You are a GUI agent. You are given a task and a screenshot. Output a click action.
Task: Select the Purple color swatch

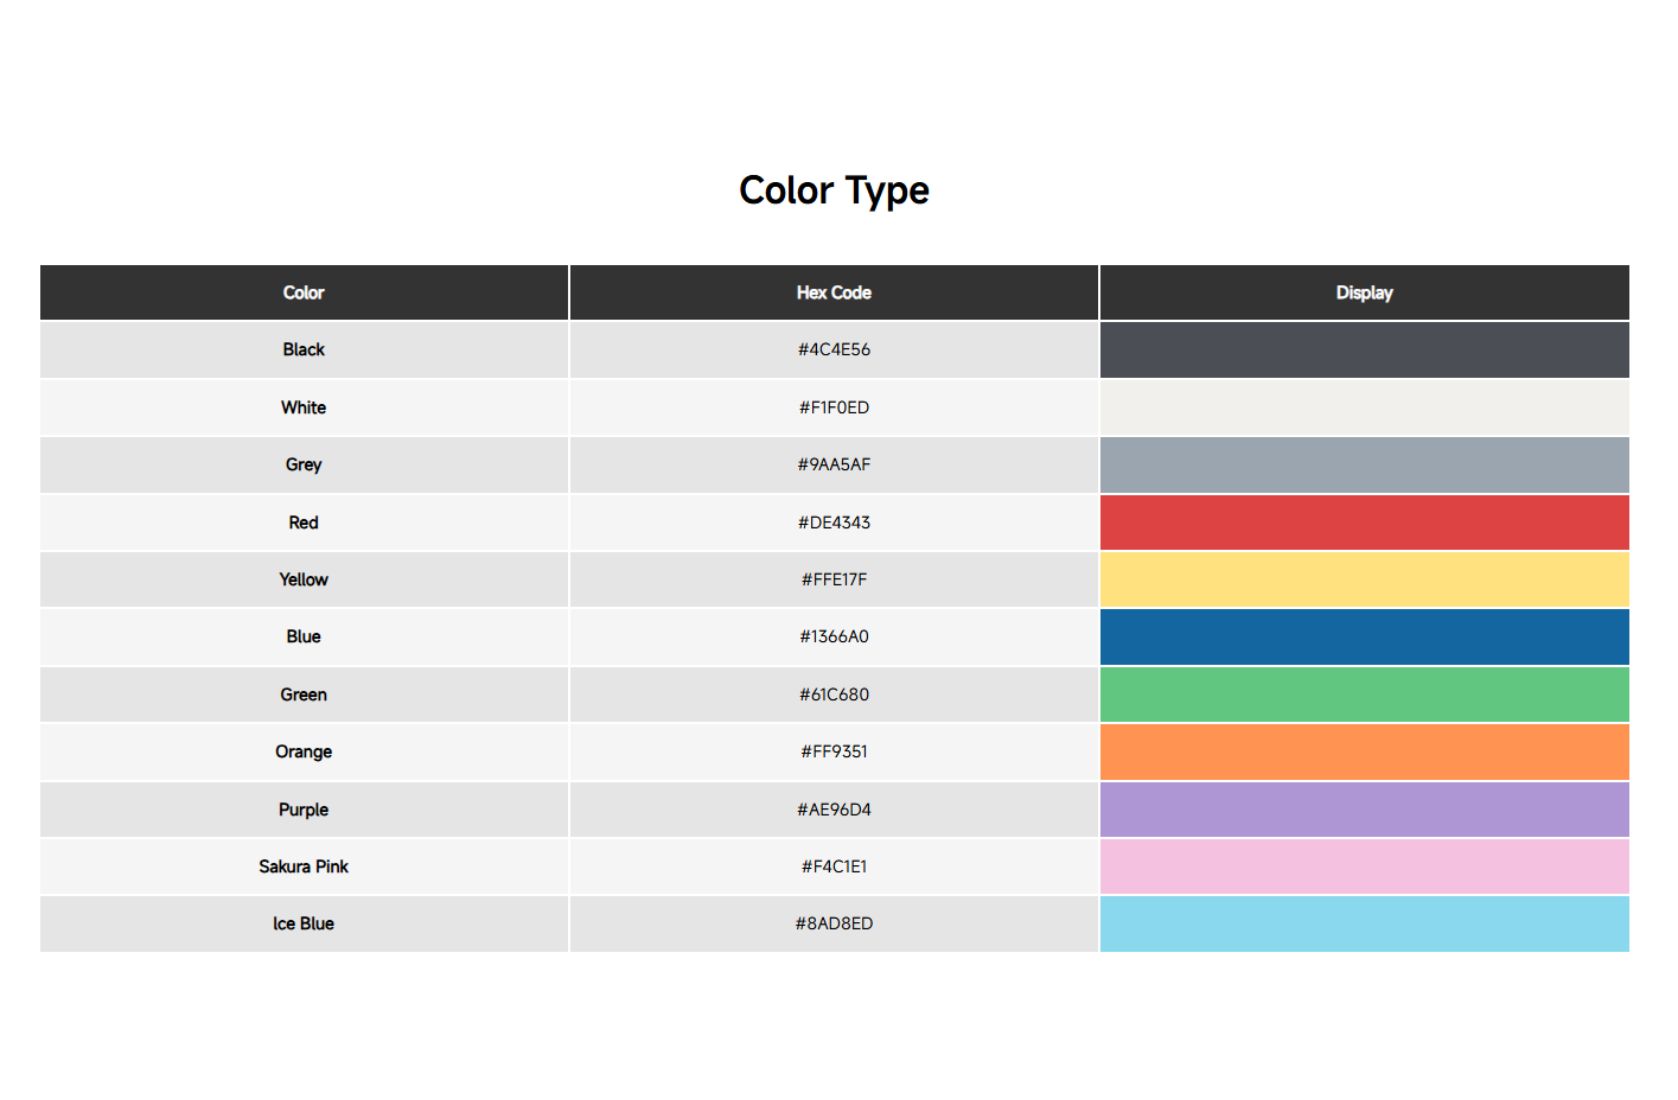(1363, 809)
